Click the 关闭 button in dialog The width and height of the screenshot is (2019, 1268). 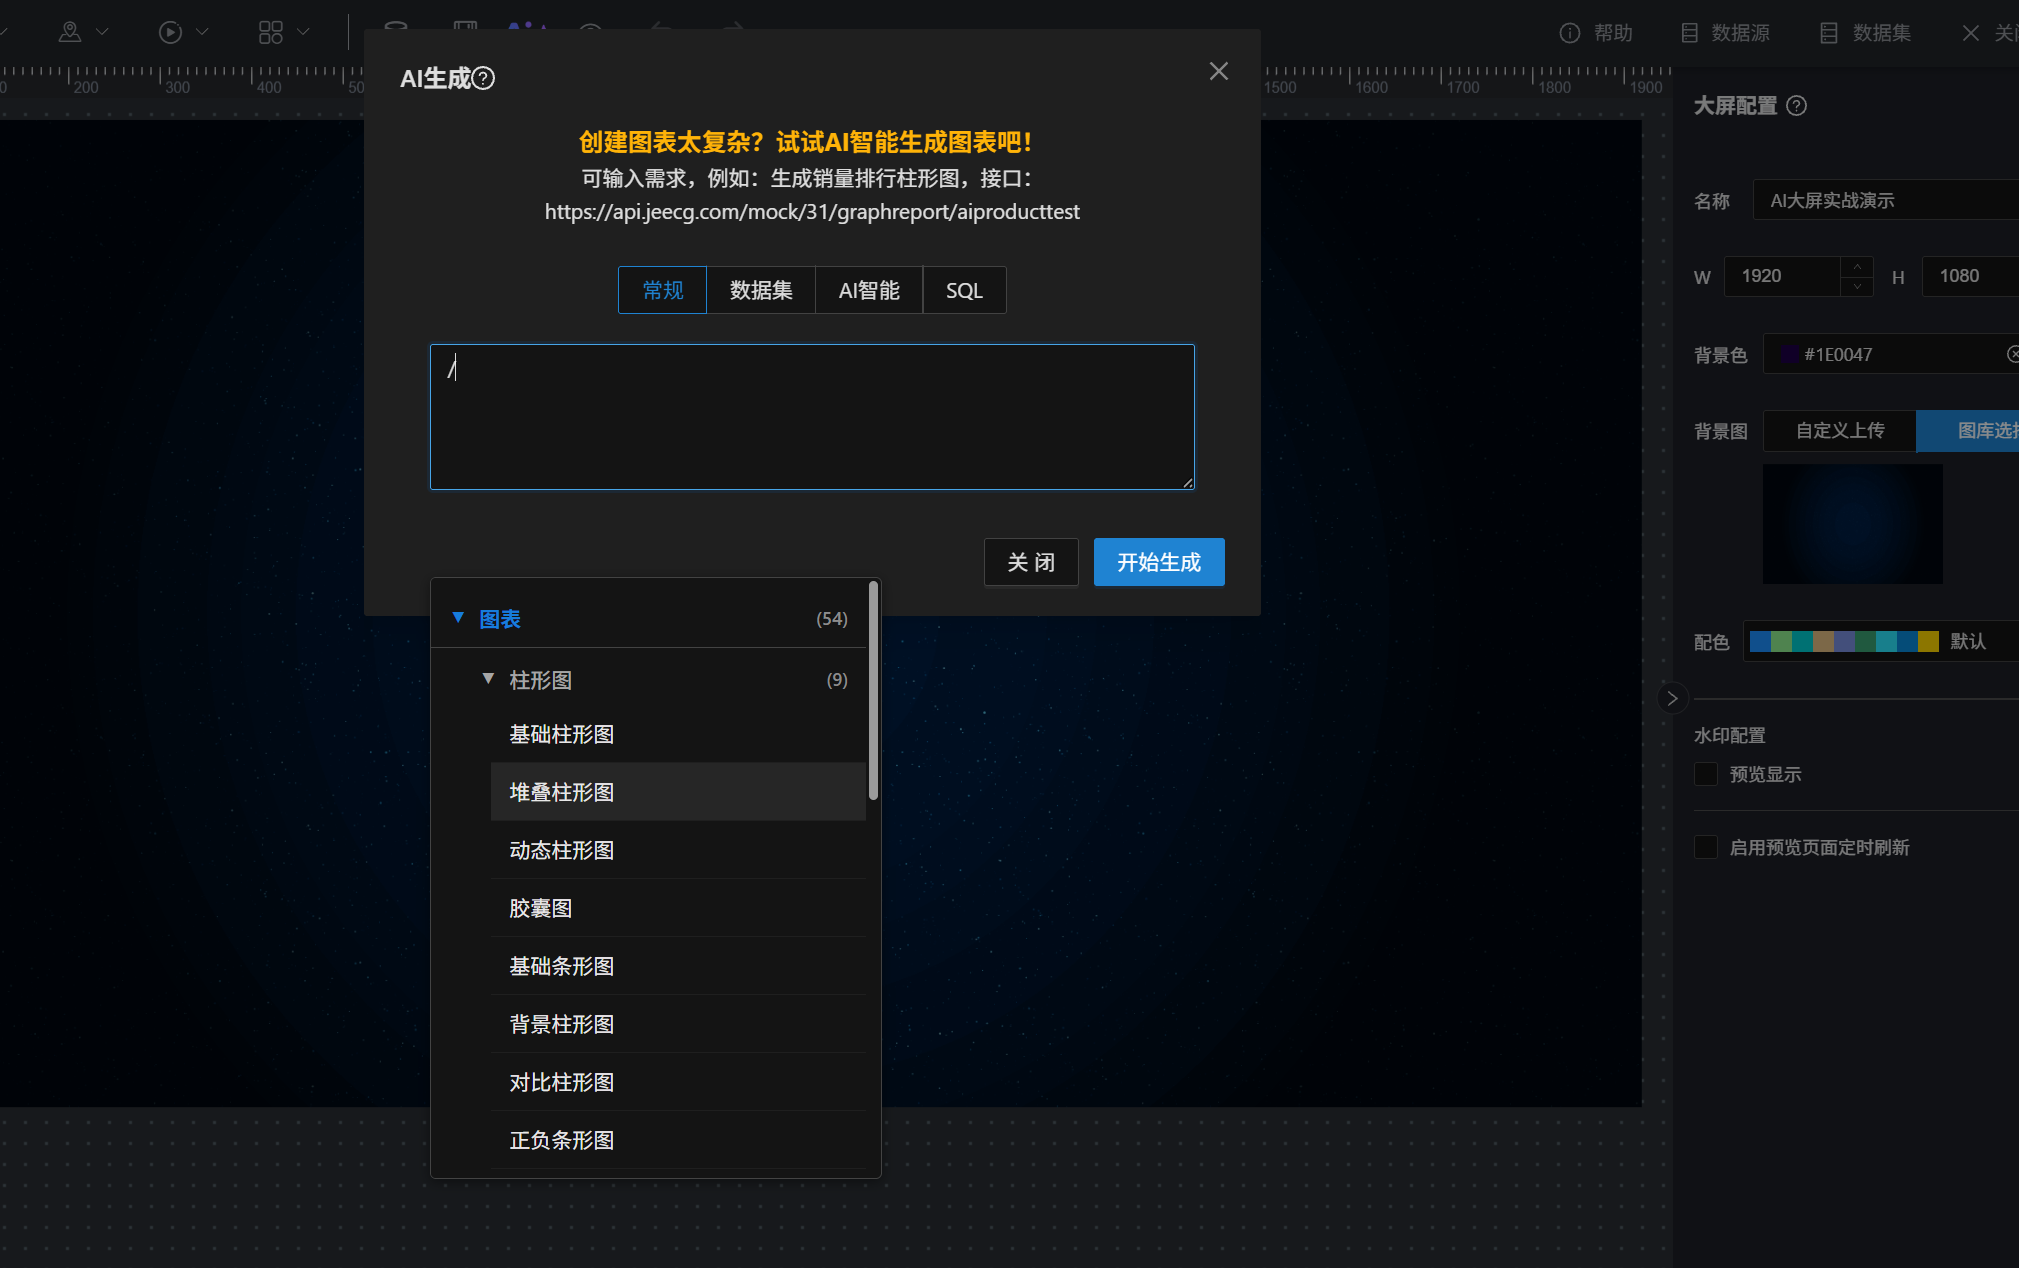[1030, 562]
